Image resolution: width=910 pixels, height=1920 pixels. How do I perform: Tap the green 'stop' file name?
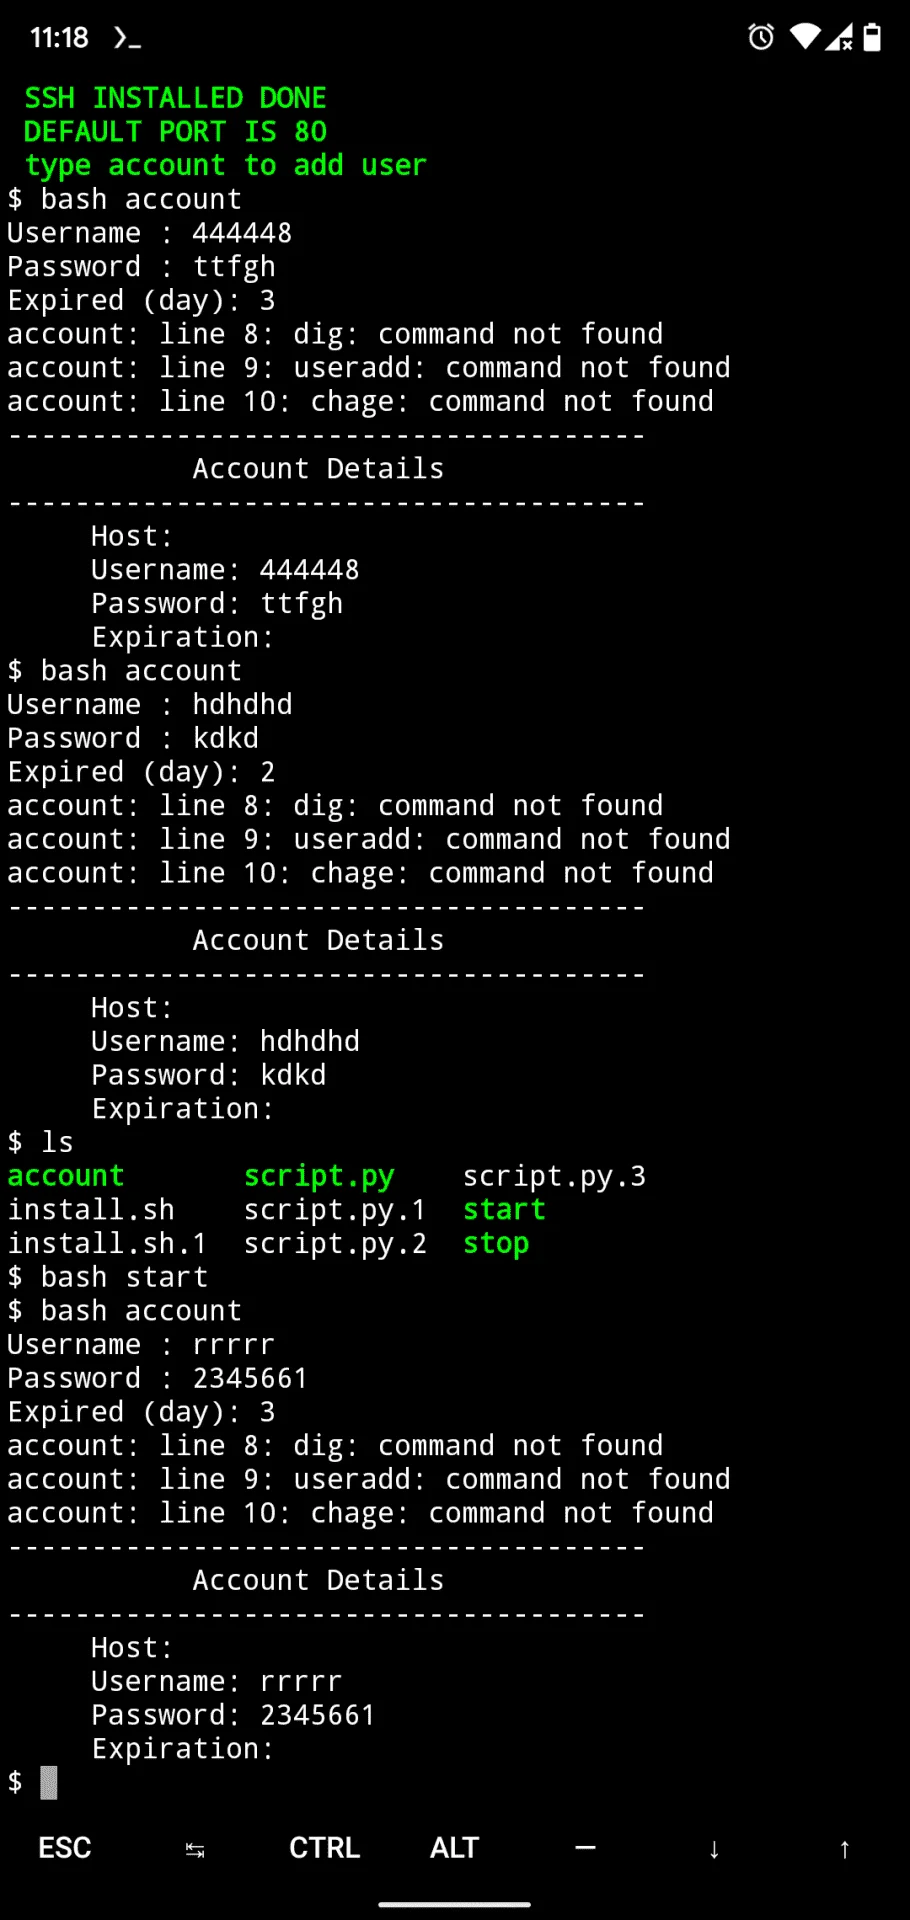tap(496, 1244)
